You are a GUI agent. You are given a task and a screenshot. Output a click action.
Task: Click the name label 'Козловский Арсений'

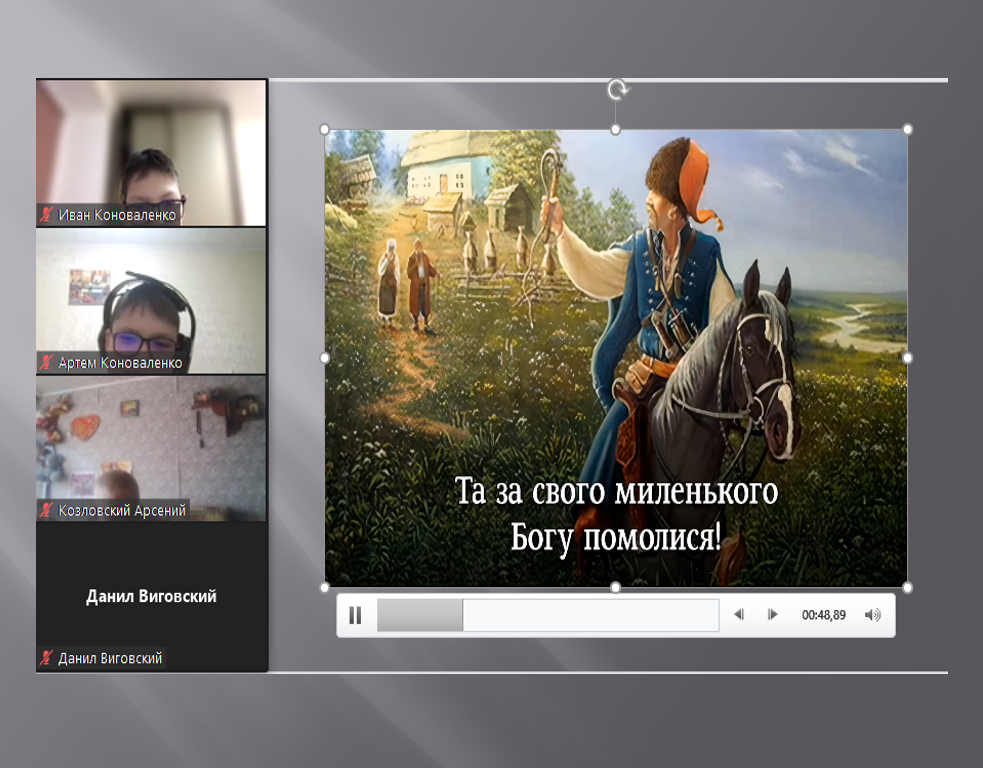(x=122, y=510)
